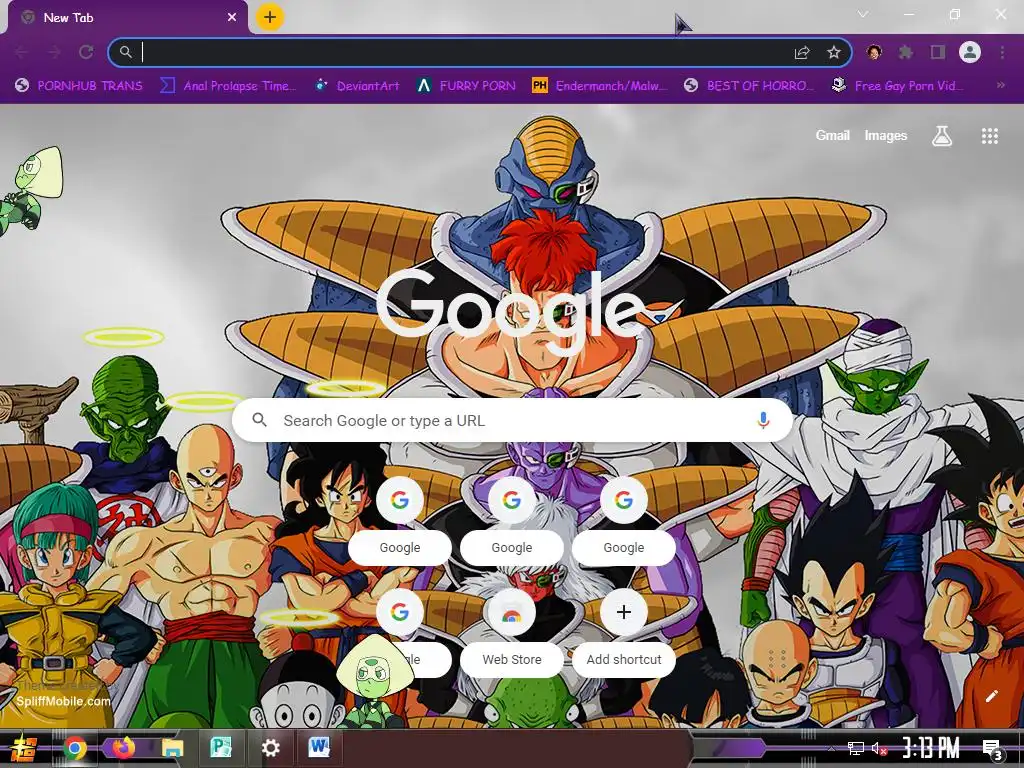Bookmark this tab with the star icon
This screenshot has width=1024, height=768.
pyautogui.click(x=834, y=52)
